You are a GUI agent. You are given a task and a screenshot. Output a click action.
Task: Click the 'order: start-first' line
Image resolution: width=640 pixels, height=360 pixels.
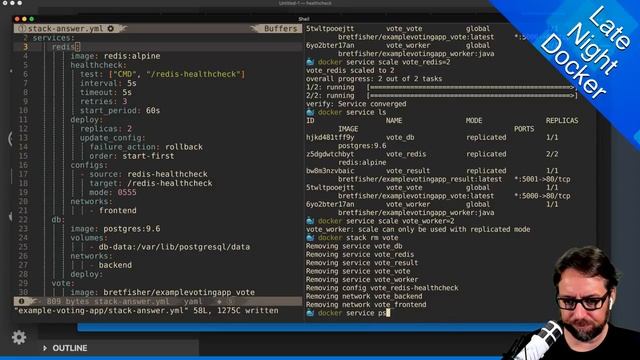tap(132, 156)
